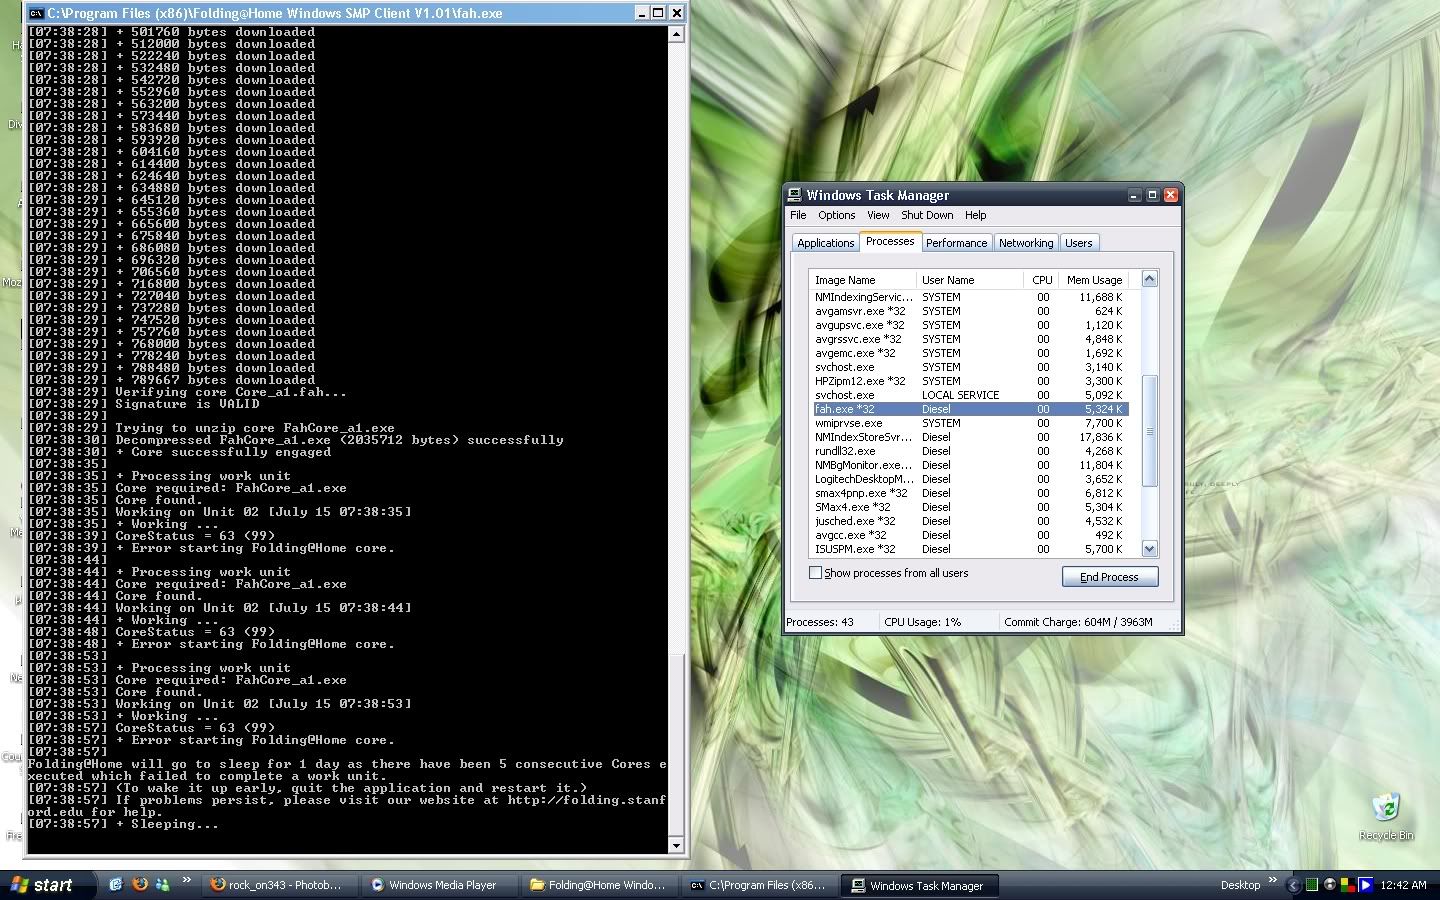Minimize the Task Manager window

(x=1134, y=195)
